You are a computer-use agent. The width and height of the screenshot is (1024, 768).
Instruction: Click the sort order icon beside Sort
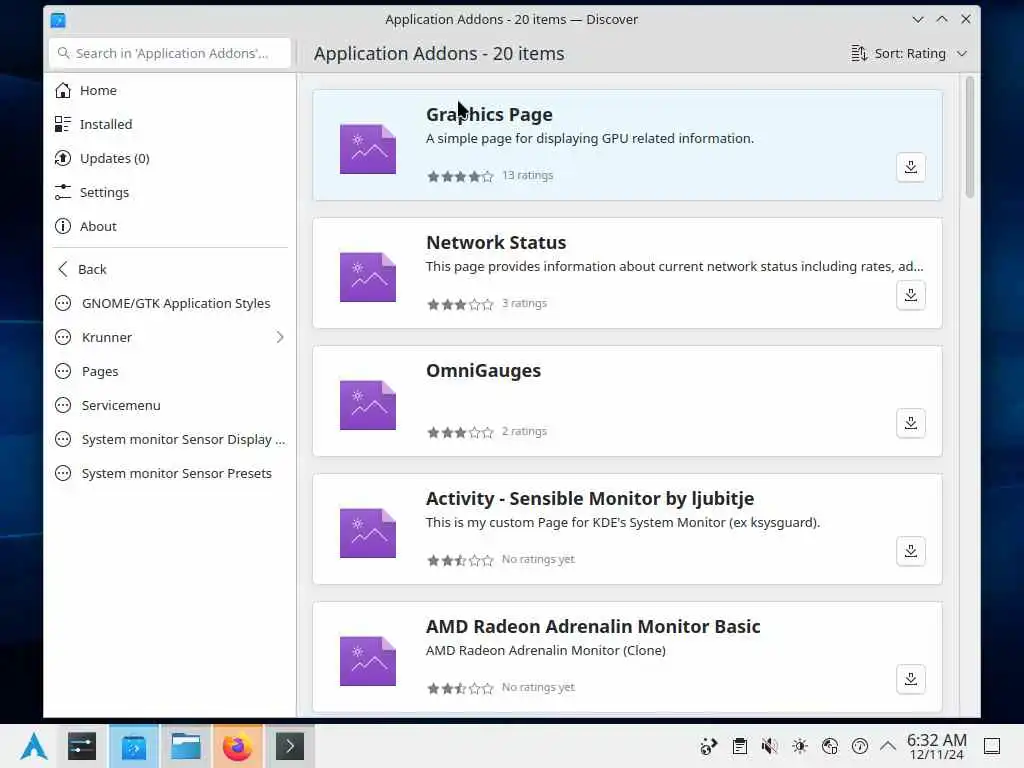click(859, 54)
